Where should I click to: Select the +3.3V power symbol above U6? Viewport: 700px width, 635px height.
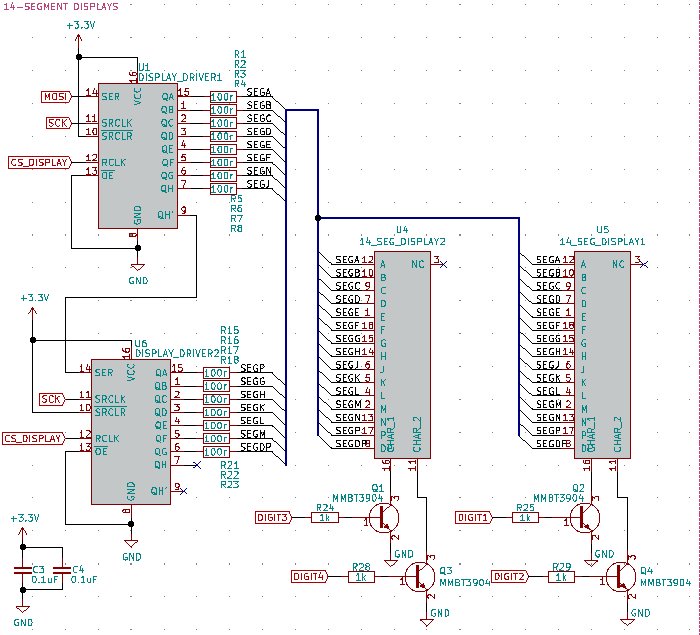click(x=33, y=308)
